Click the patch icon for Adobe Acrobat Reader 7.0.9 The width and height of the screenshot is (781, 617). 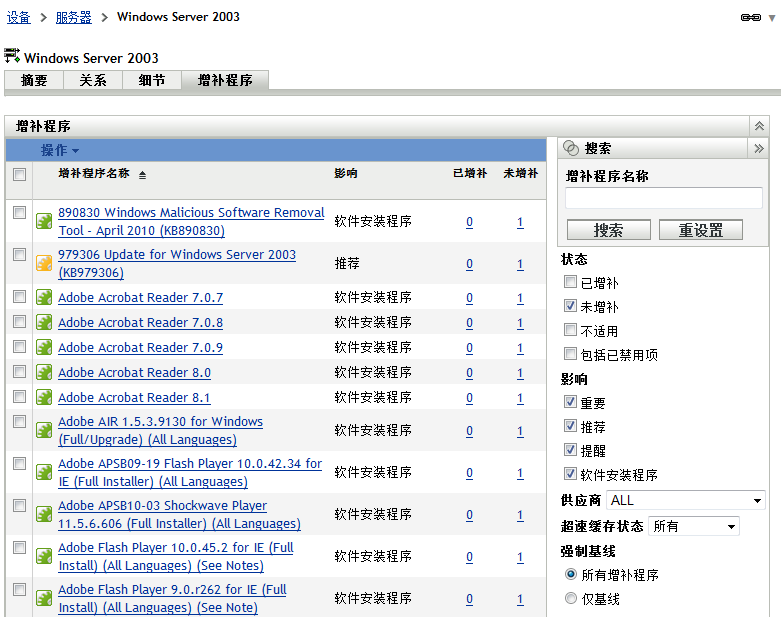44,347
